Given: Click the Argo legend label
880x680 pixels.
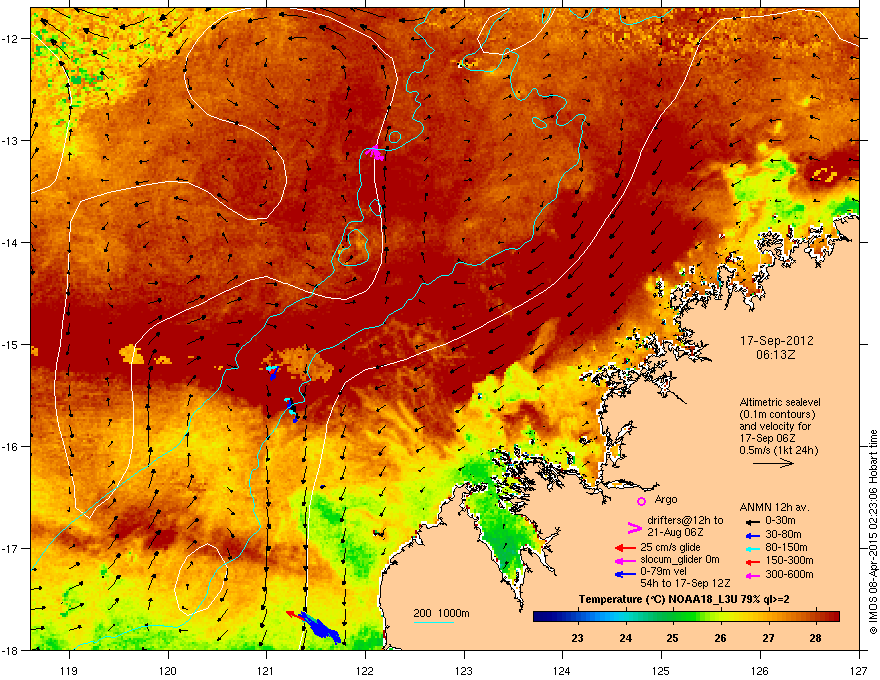Looking at the screenshot, I should pyautogui.click(x=666, y=499).
